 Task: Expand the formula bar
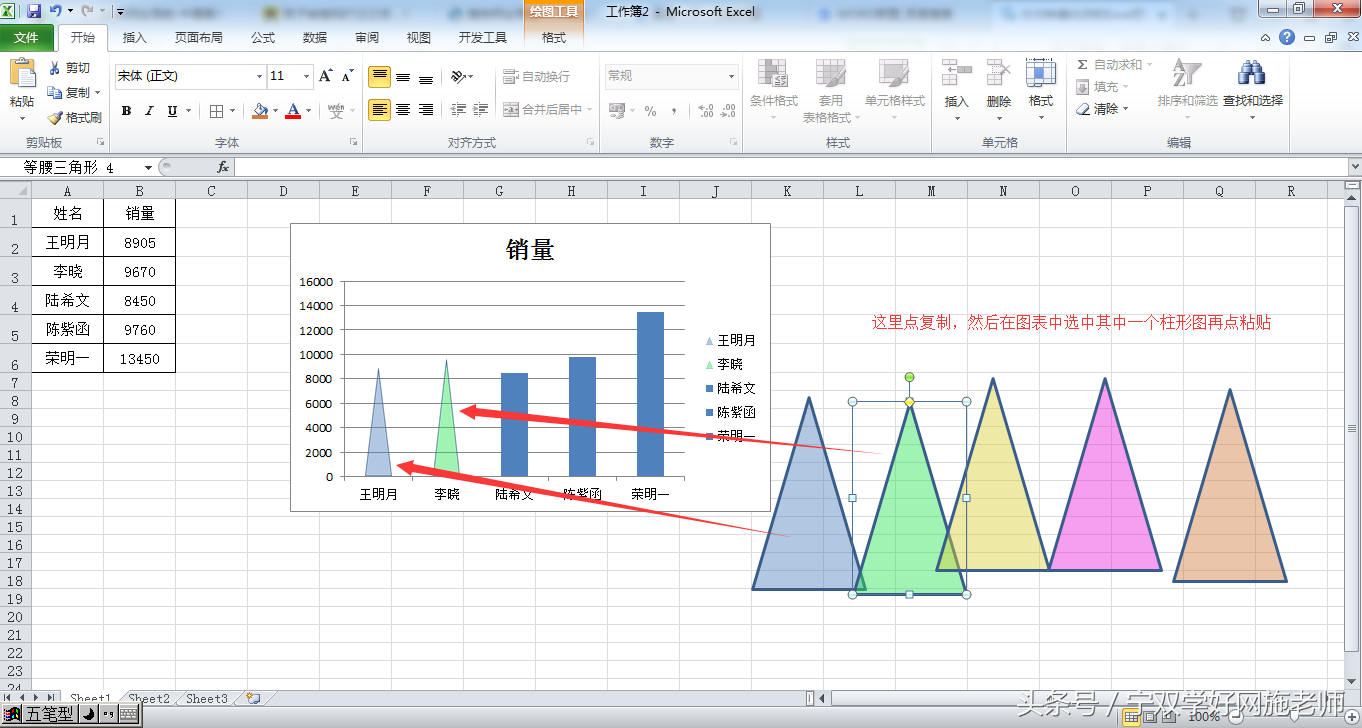1354,167
